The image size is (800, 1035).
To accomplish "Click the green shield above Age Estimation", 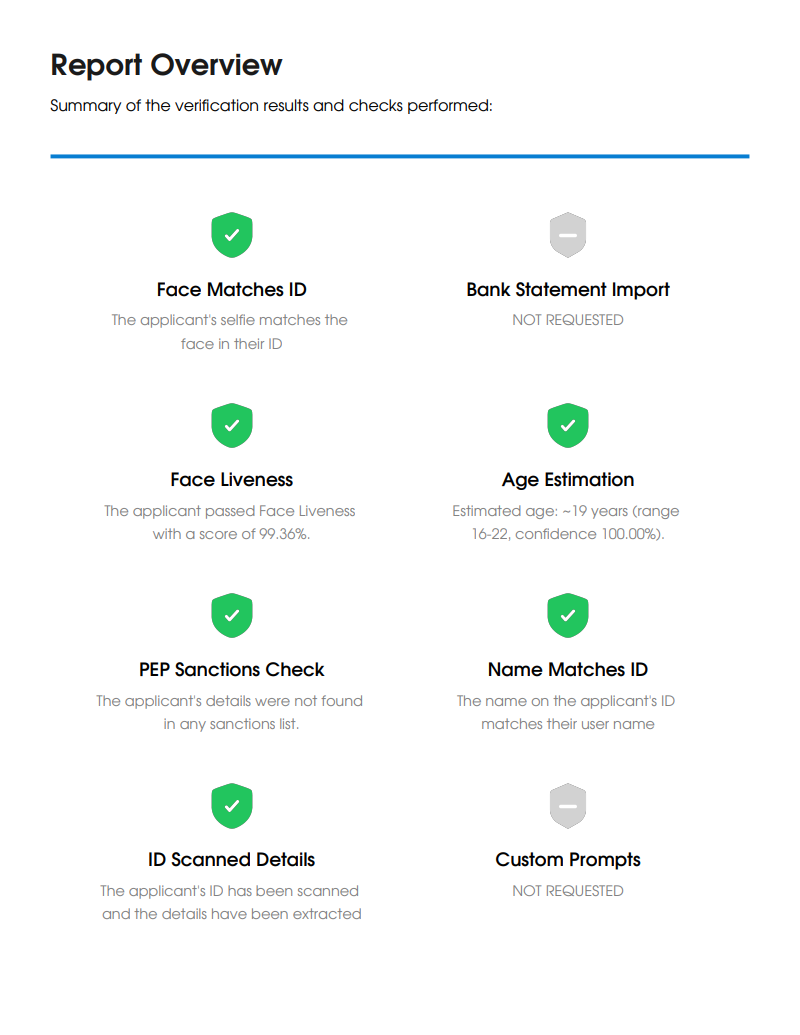I will 568,426.
